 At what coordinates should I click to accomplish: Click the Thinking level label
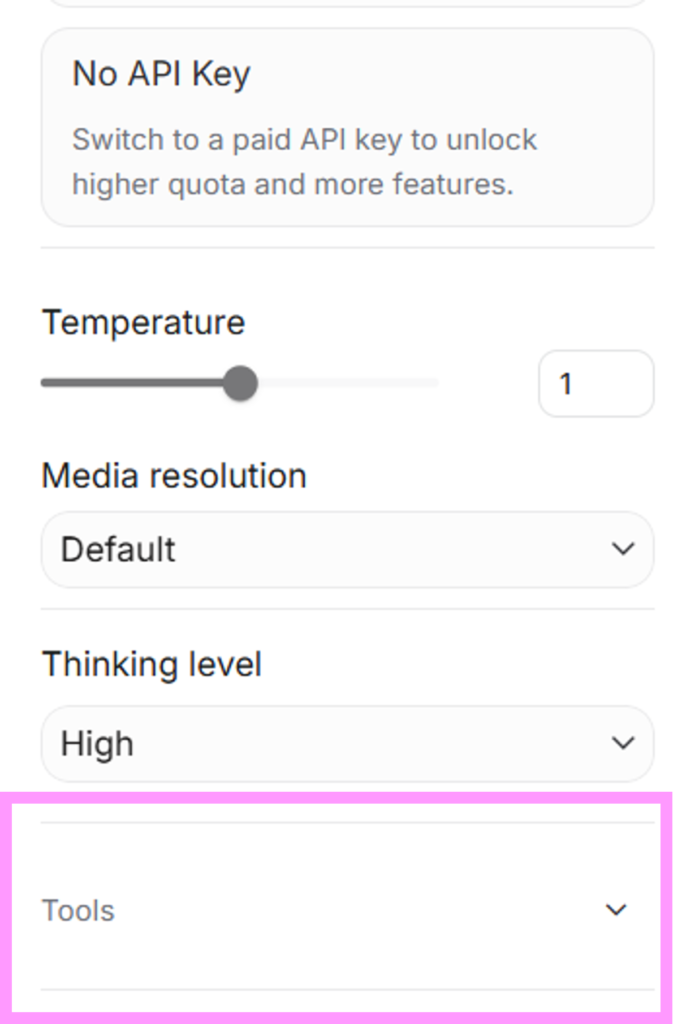151,665
